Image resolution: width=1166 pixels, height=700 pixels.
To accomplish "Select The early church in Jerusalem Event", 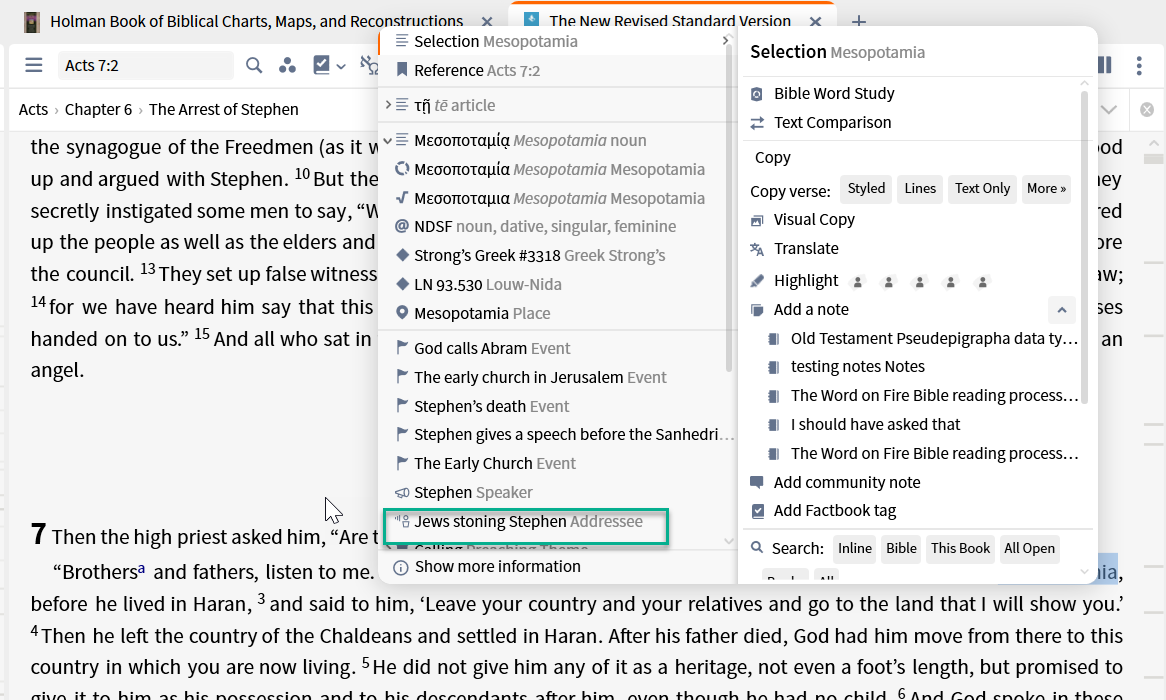I will [556, 377].
